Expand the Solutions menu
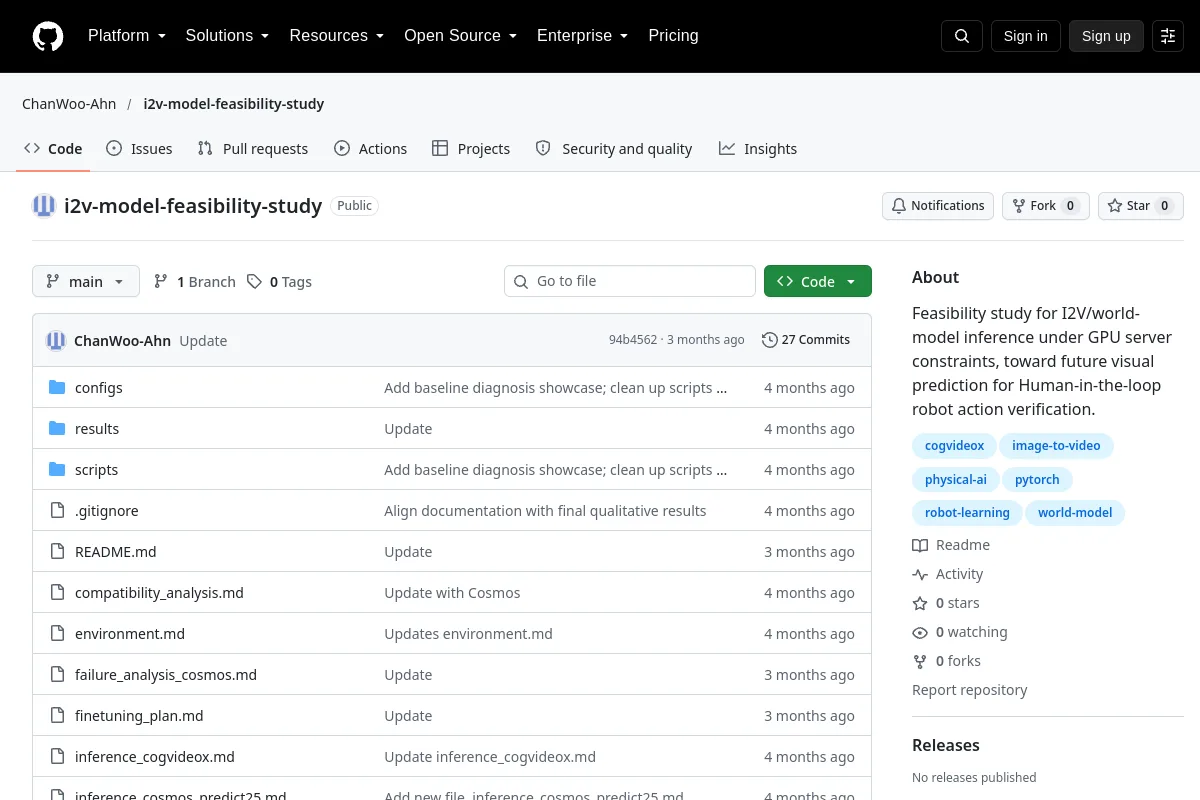The height and width of the screenshot is (800, 1200). 228,36
